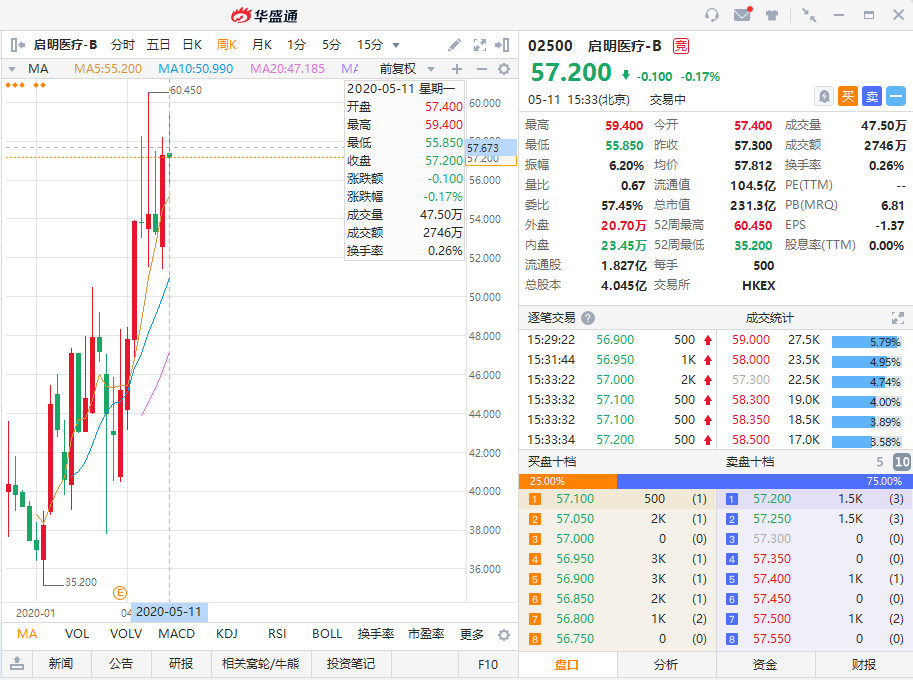Open the 新闻 news tab

tap(61, 664)
